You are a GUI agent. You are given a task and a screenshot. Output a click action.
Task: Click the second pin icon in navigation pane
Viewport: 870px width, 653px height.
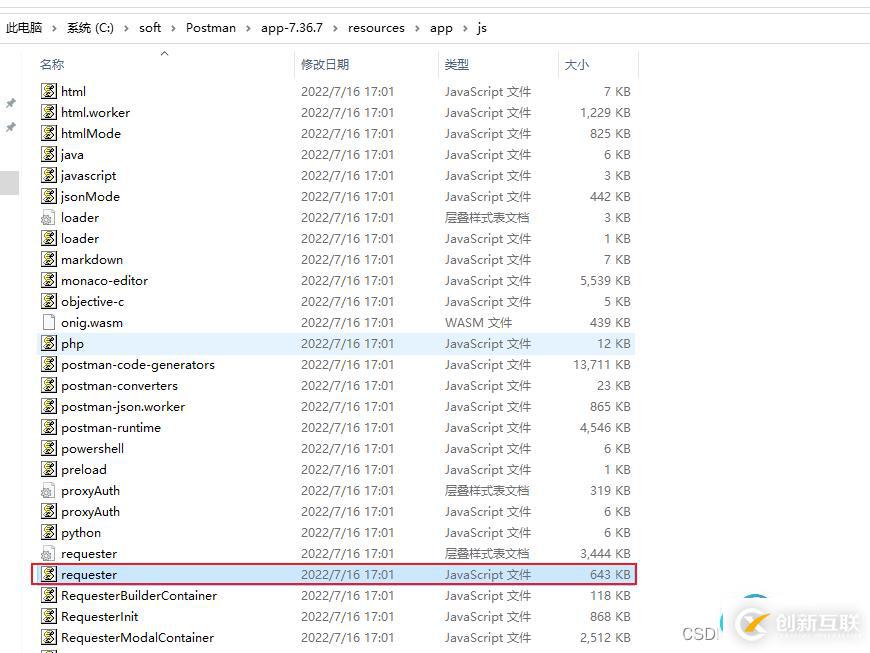[x=10, y=128]
